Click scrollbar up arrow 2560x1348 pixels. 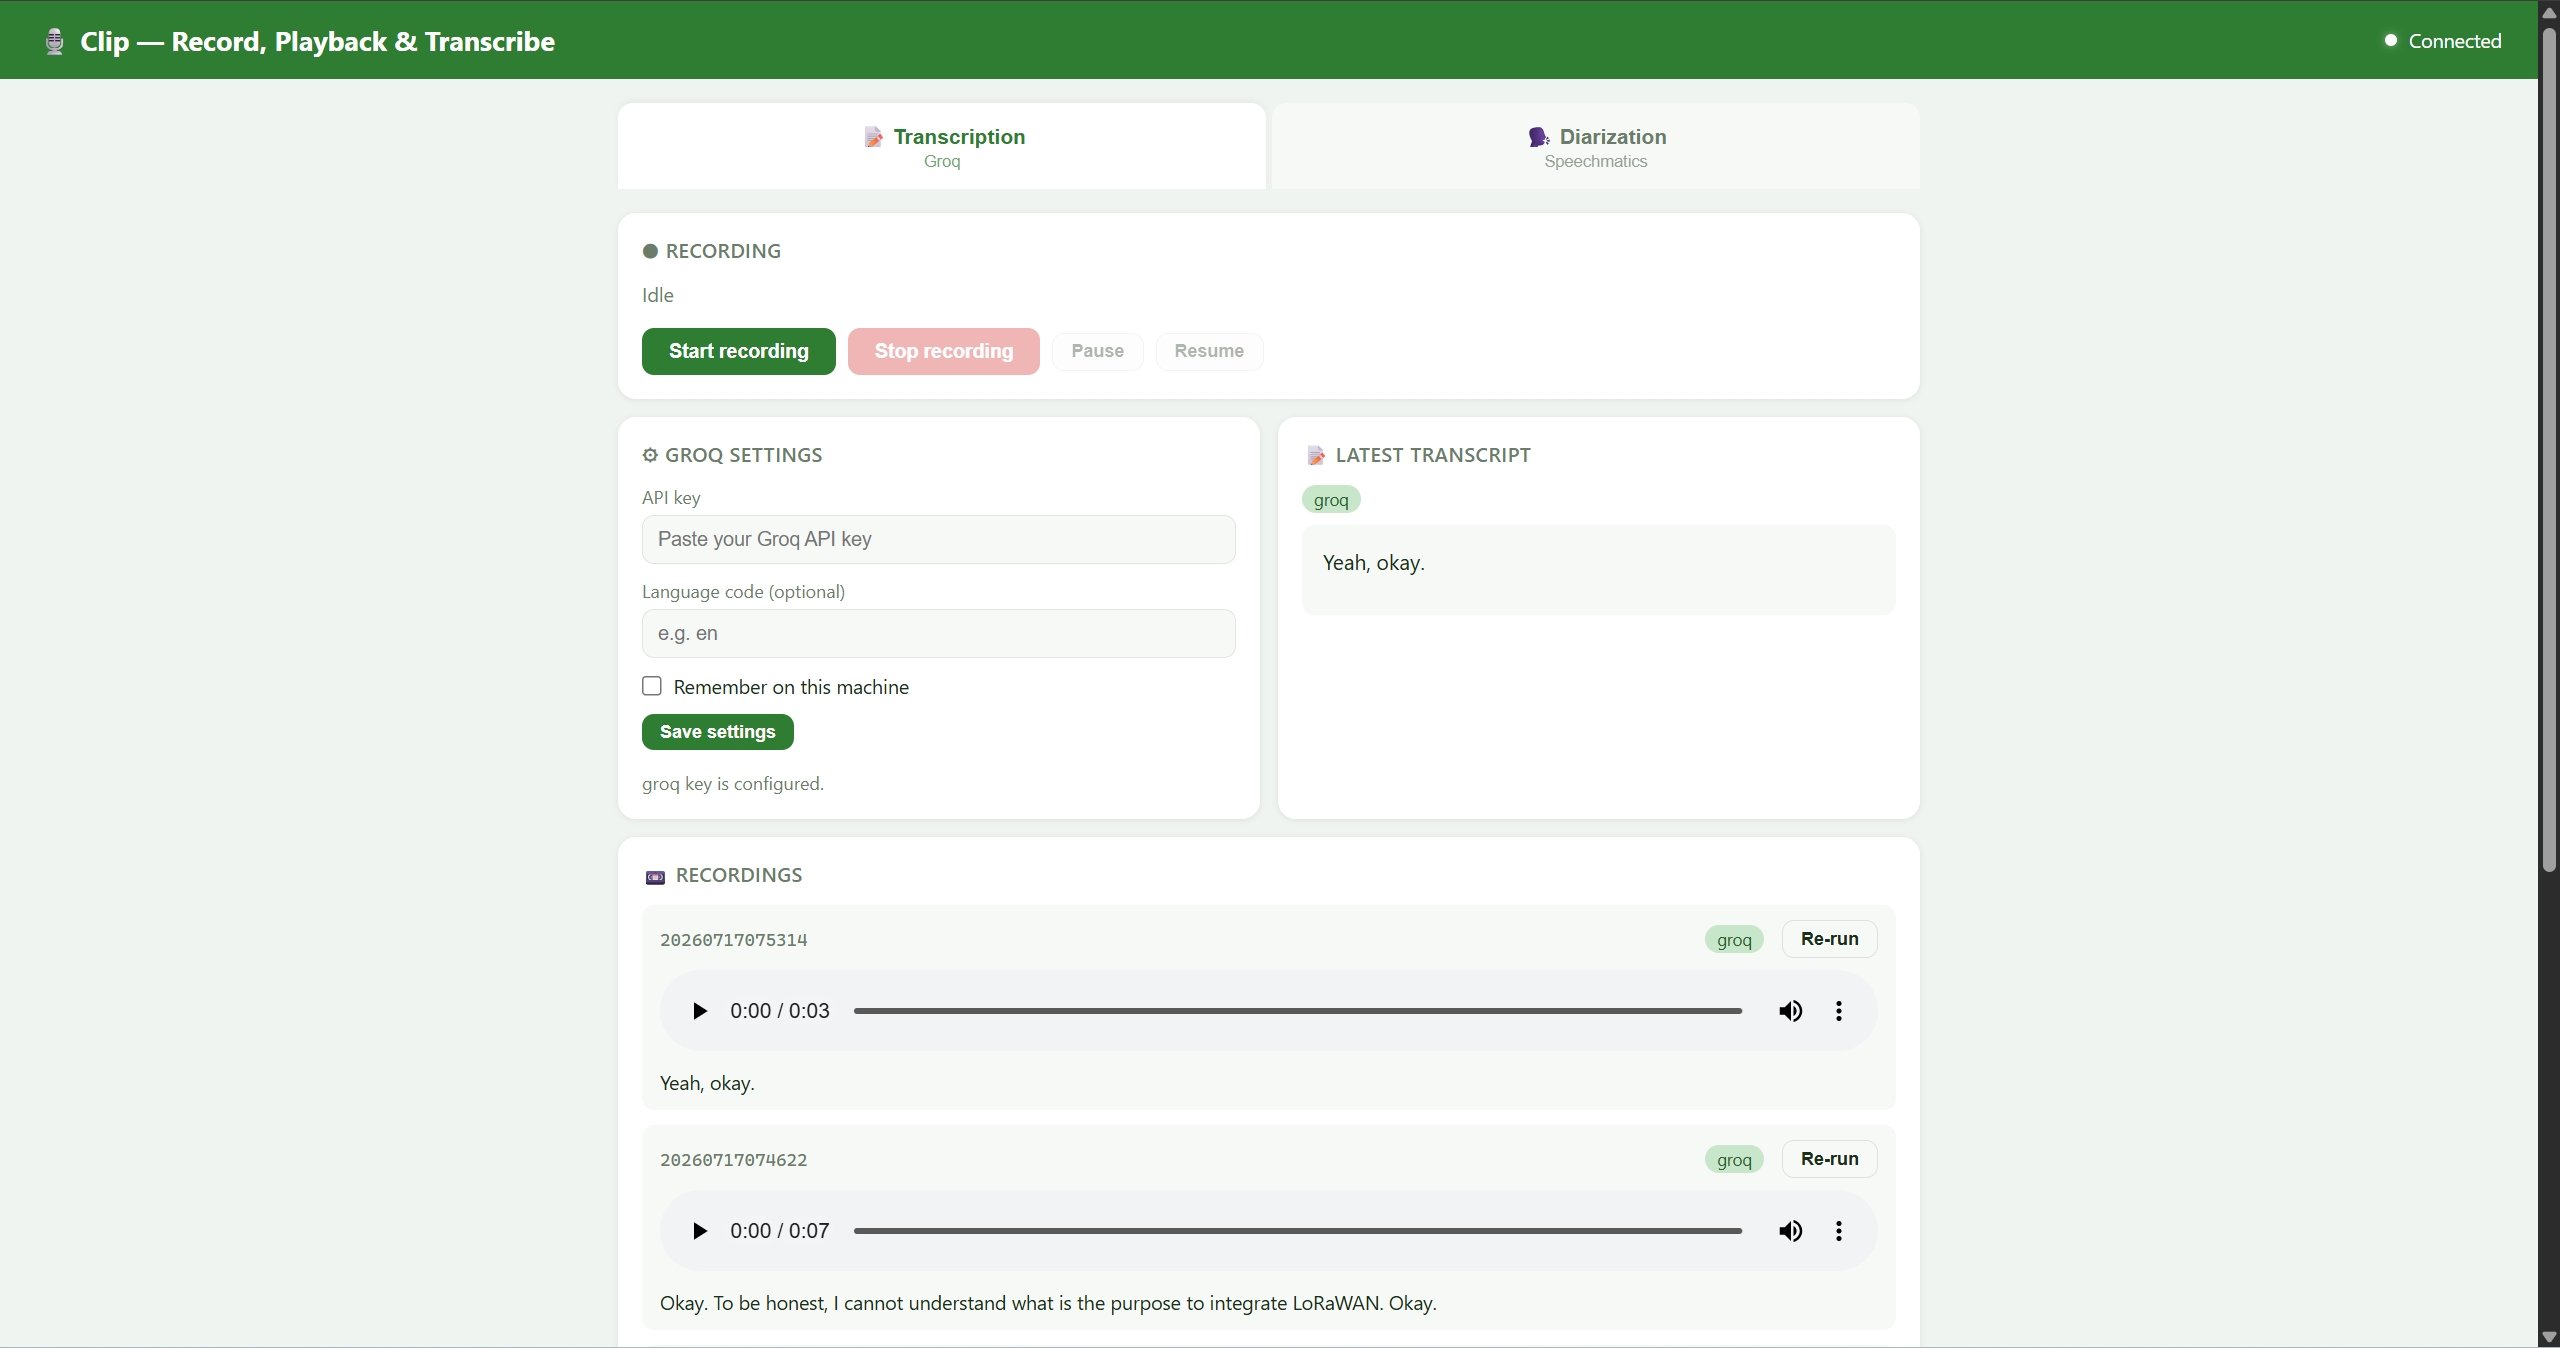2549,12
